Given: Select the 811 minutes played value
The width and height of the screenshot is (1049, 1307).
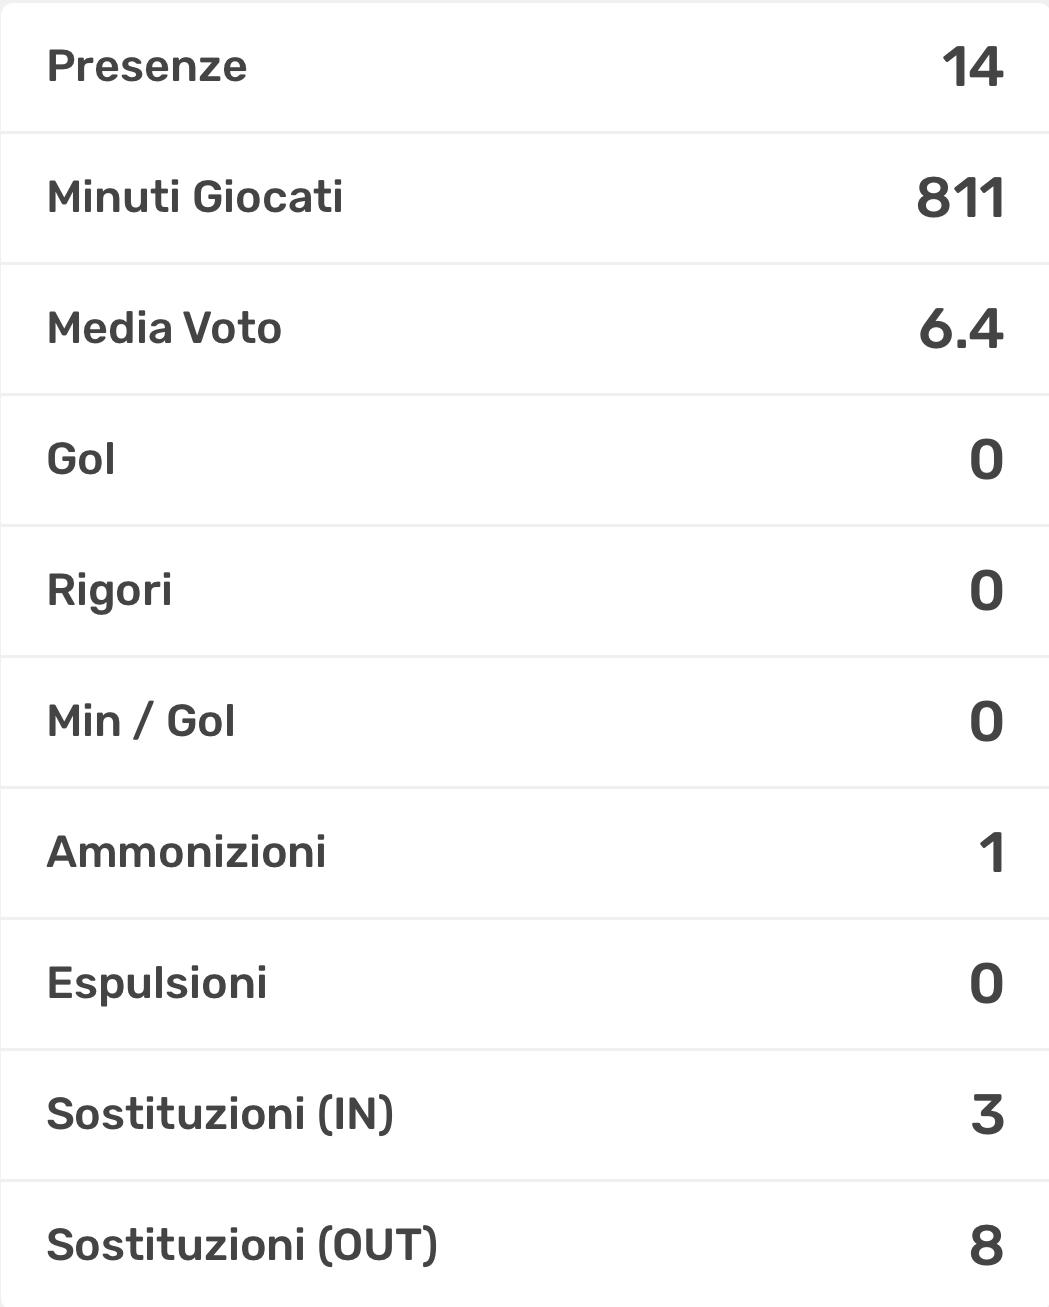Looking at the screenshot, I should 960,197.
